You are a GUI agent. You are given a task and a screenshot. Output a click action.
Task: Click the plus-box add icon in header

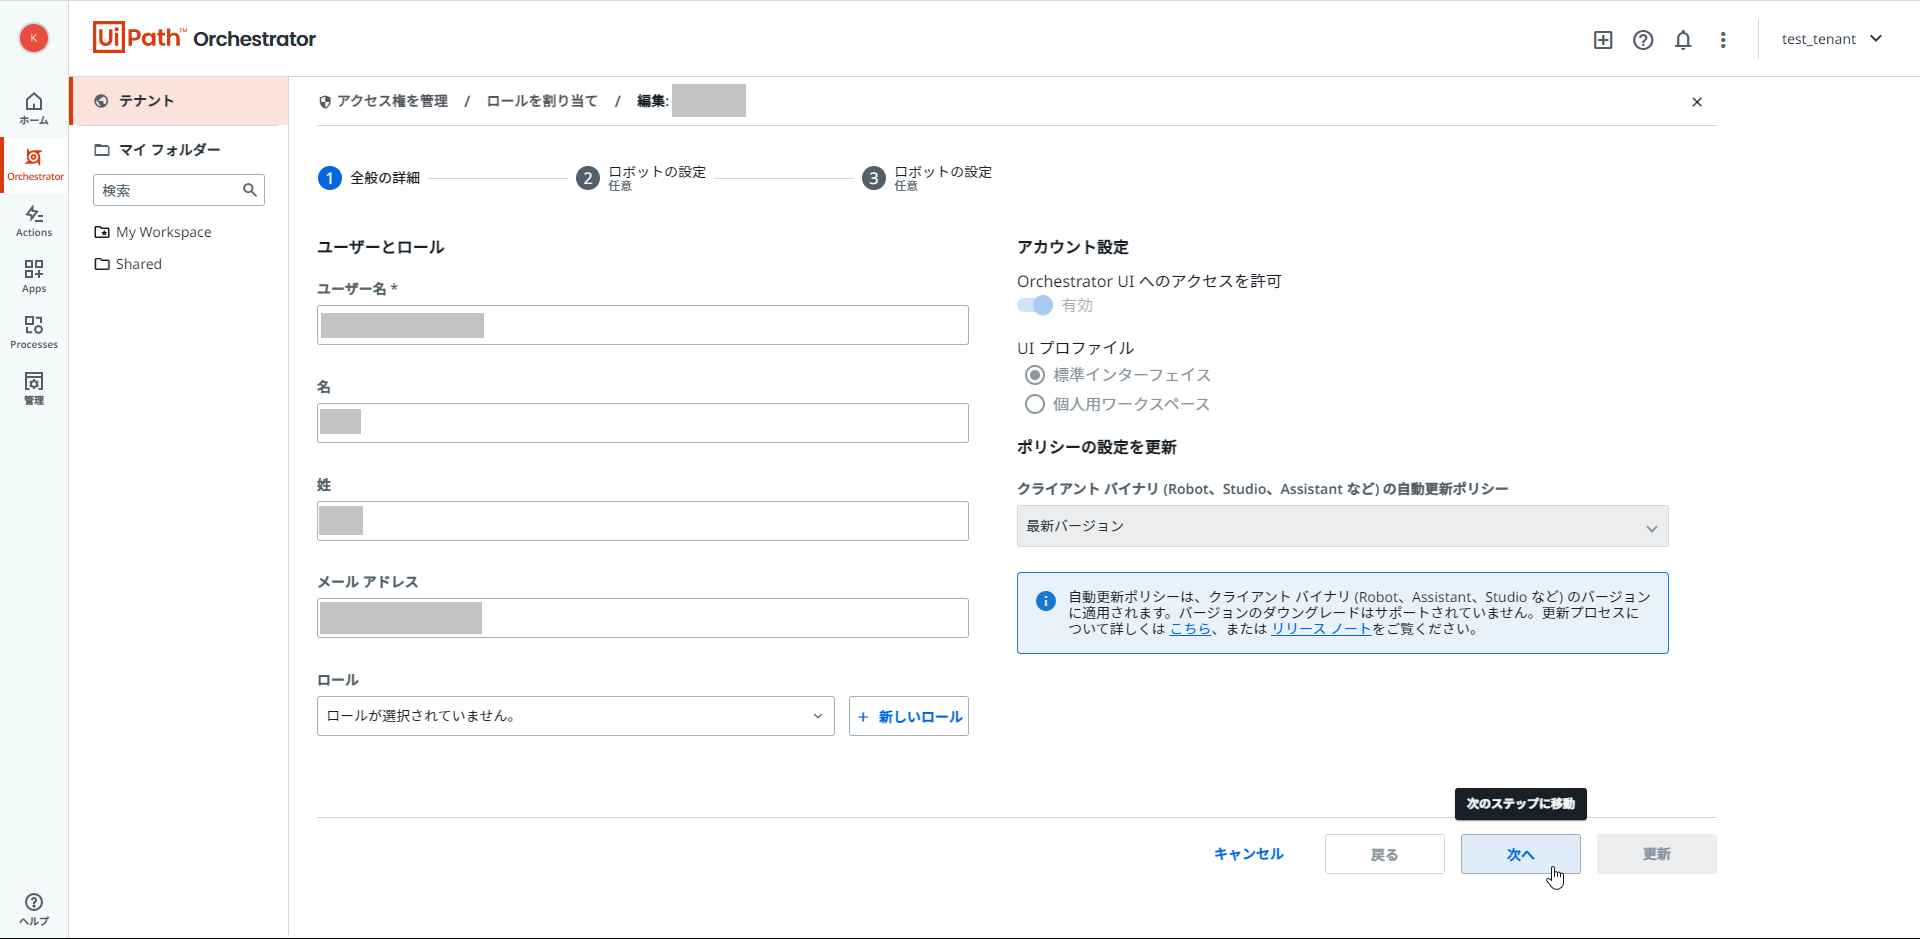[x=1603, y=40]
